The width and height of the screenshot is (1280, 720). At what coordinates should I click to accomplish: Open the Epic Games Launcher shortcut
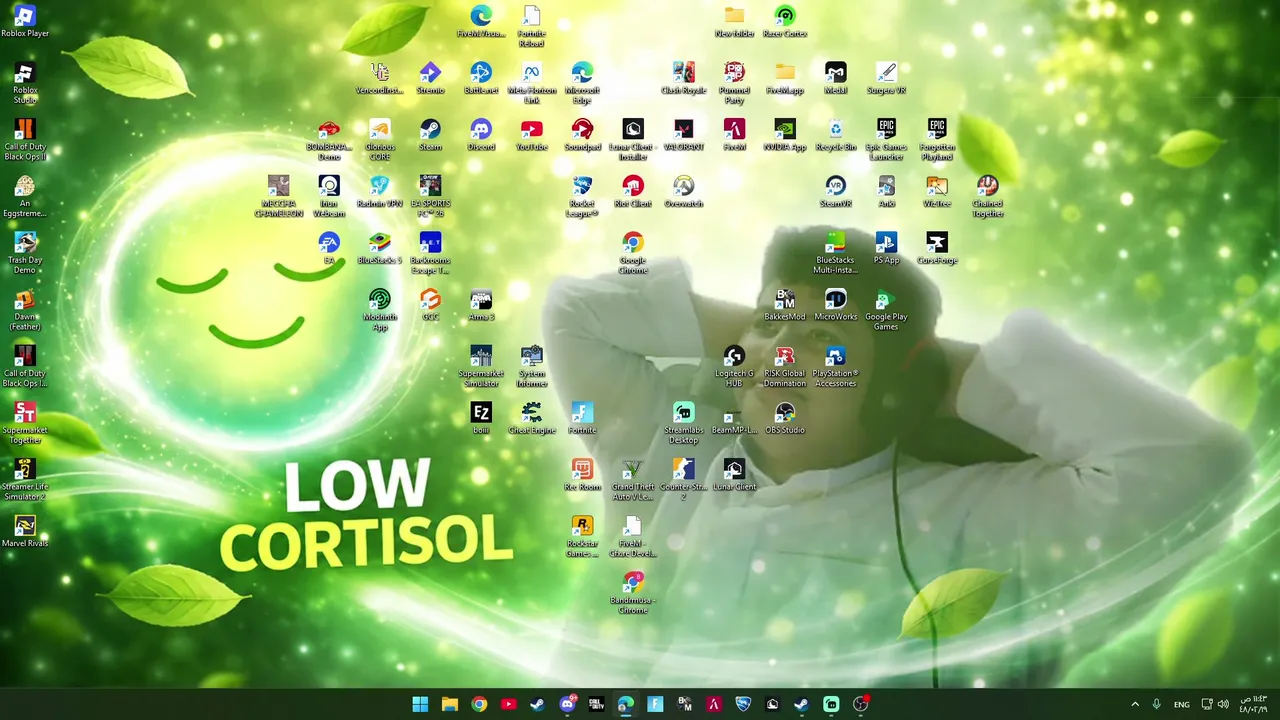[886, 140]
